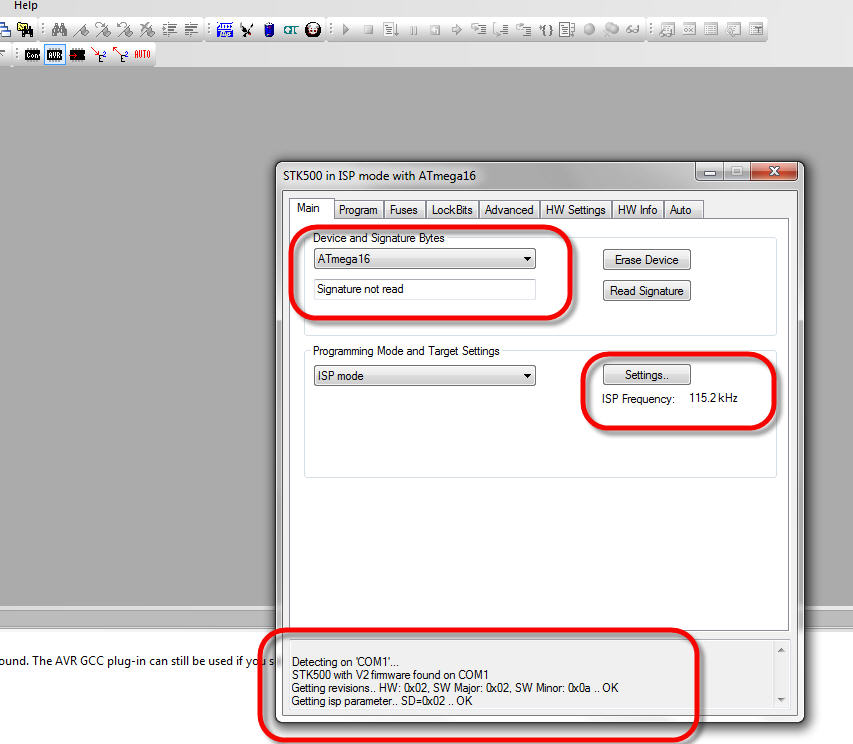Click the Toggle Breakpoint circle icon

tap(589, 29)
